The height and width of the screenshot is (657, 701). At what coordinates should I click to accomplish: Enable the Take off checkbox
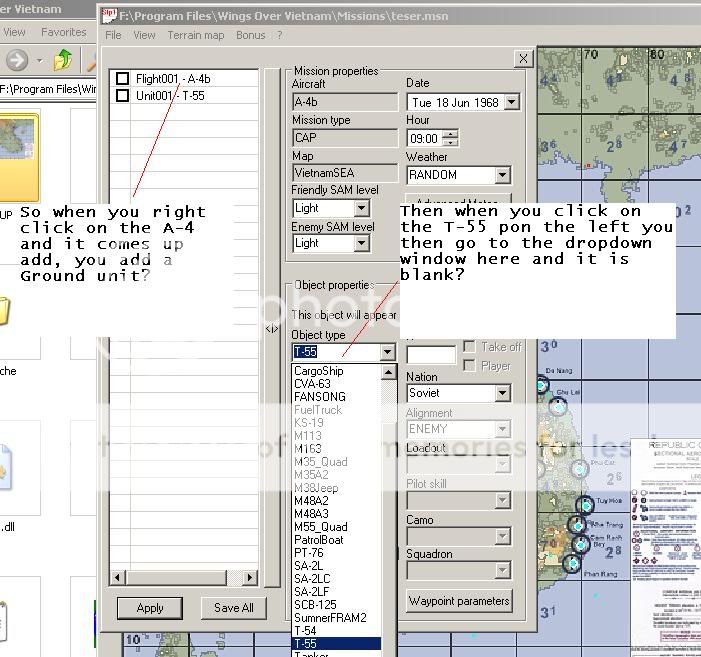click(x=469, y=346)
